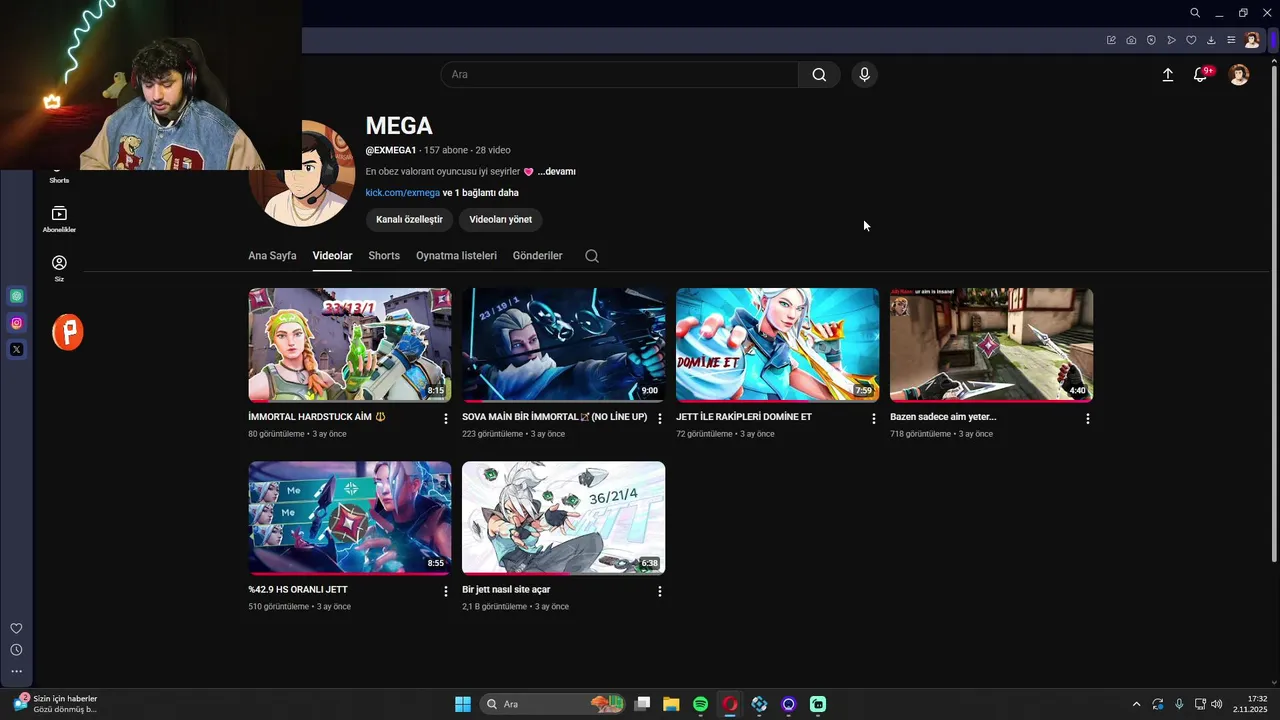Click the browser tab search magnifier
This screenshot has width=1280, height=720.
[x=1195, y=13]
